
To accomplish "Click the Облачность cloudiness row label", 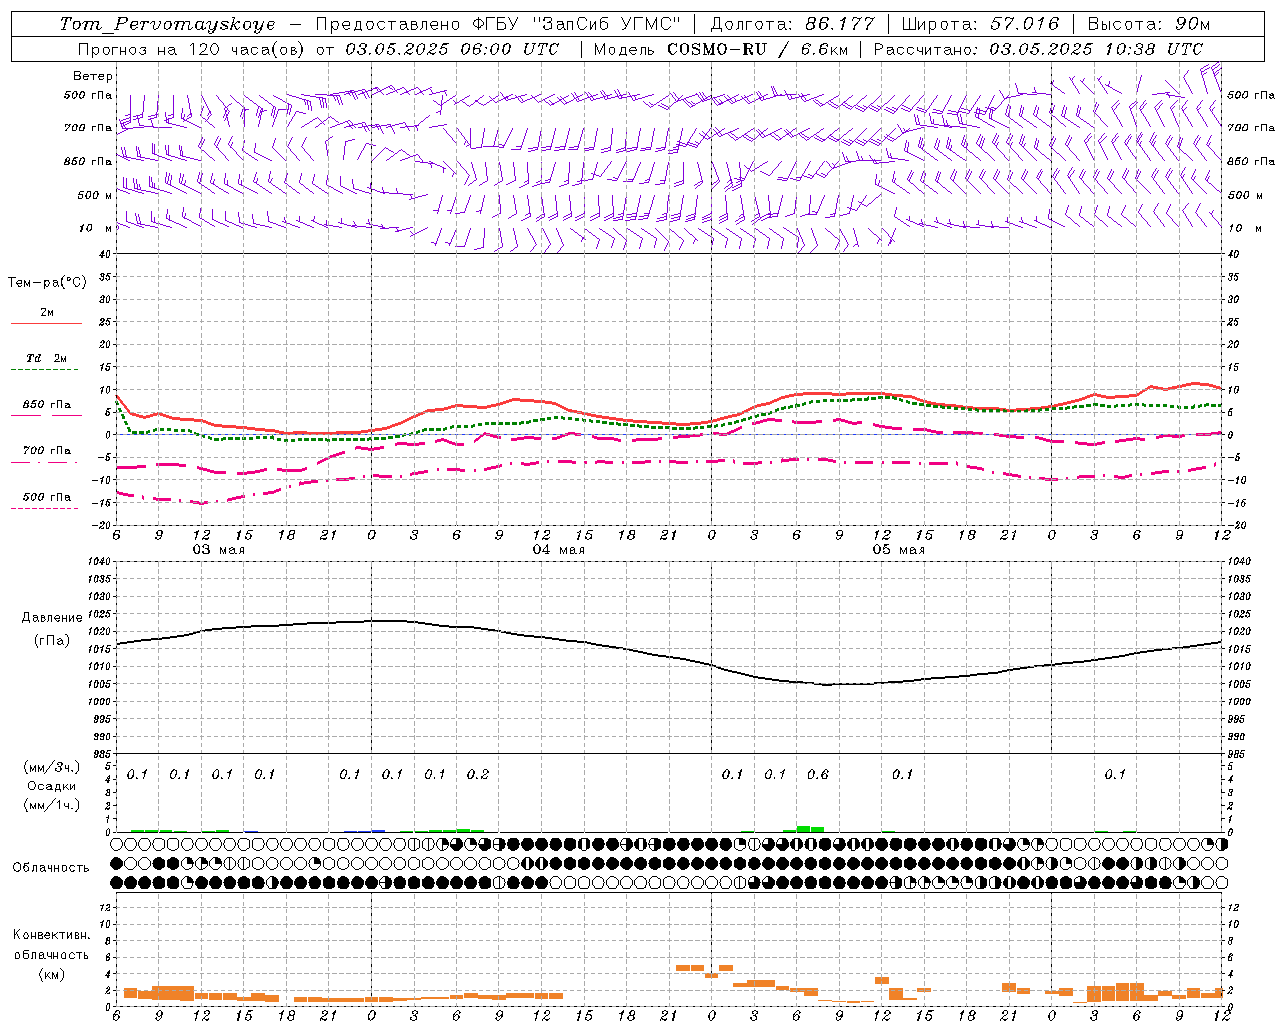I will coord(51,868).
